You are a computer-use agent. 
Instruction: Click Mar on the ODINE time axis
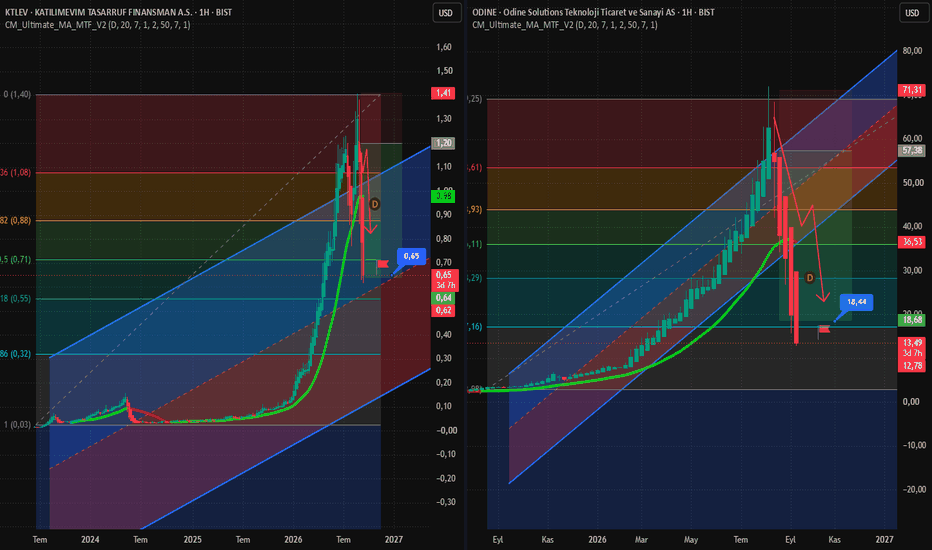(641, 540)
